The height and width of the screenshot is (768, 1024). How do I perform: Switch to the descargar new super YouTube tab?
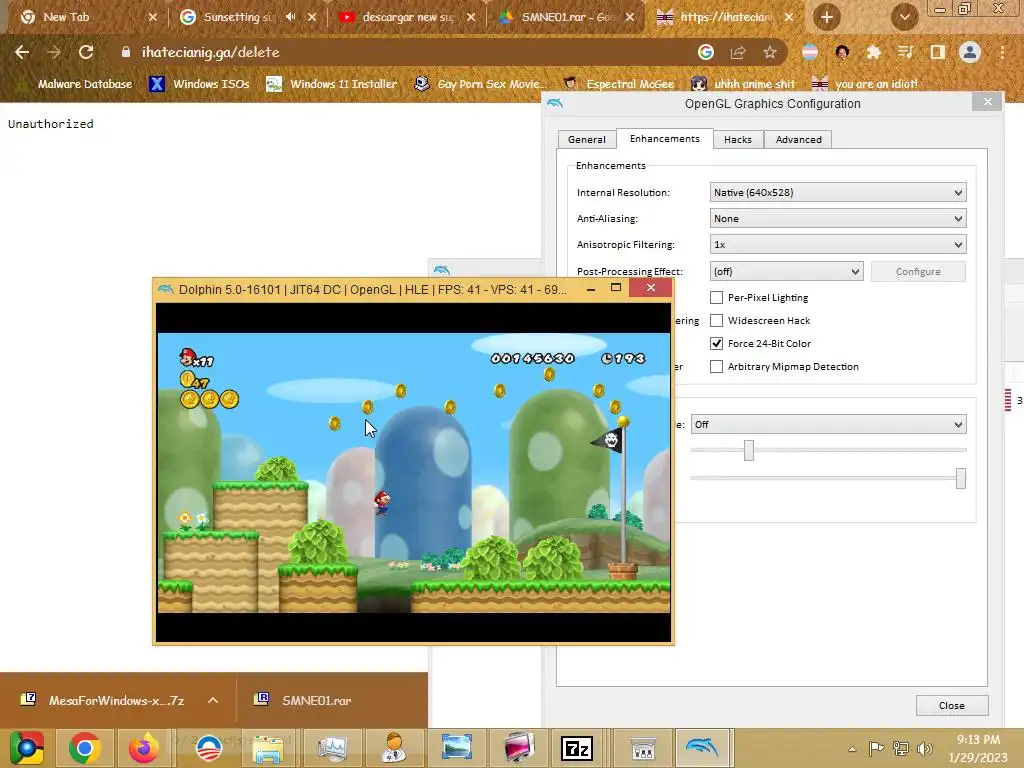[408, 17]
